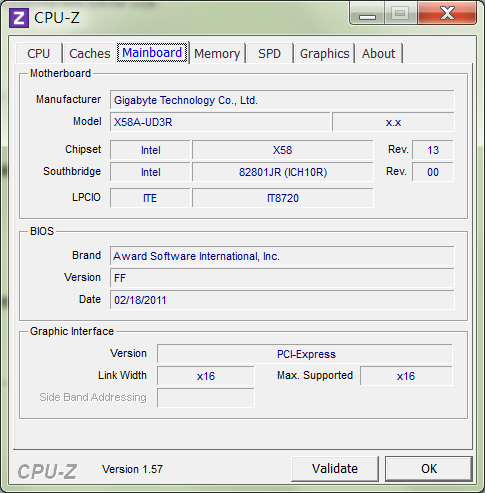
Task: Click the LPCIO chip field IT8720
Action: (x=283, y=198)
